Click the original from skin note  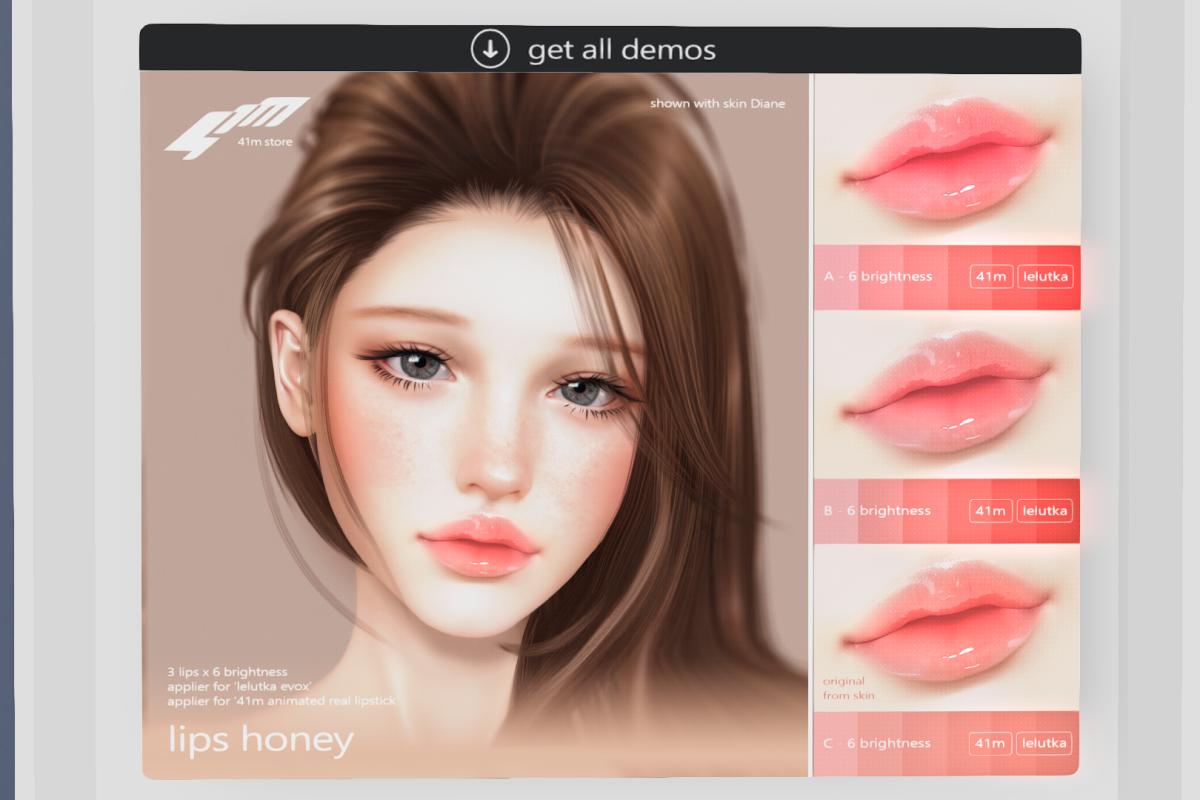click(843, 687)
